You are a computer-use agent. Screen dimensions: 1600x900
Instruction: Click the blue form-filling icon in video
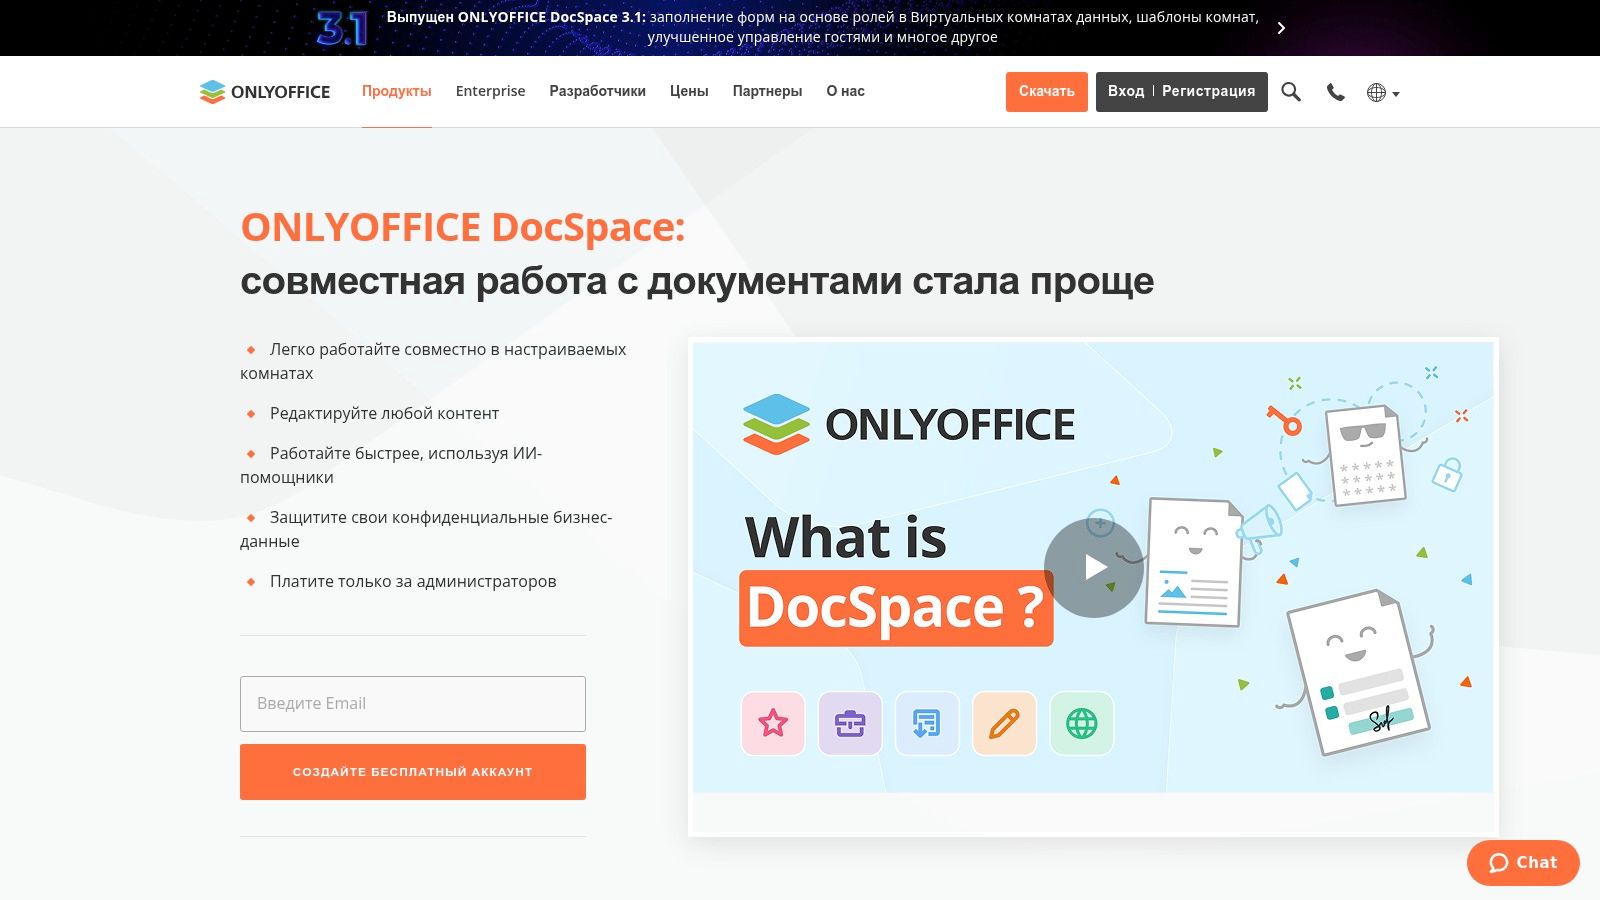click(x=927, y=723)
